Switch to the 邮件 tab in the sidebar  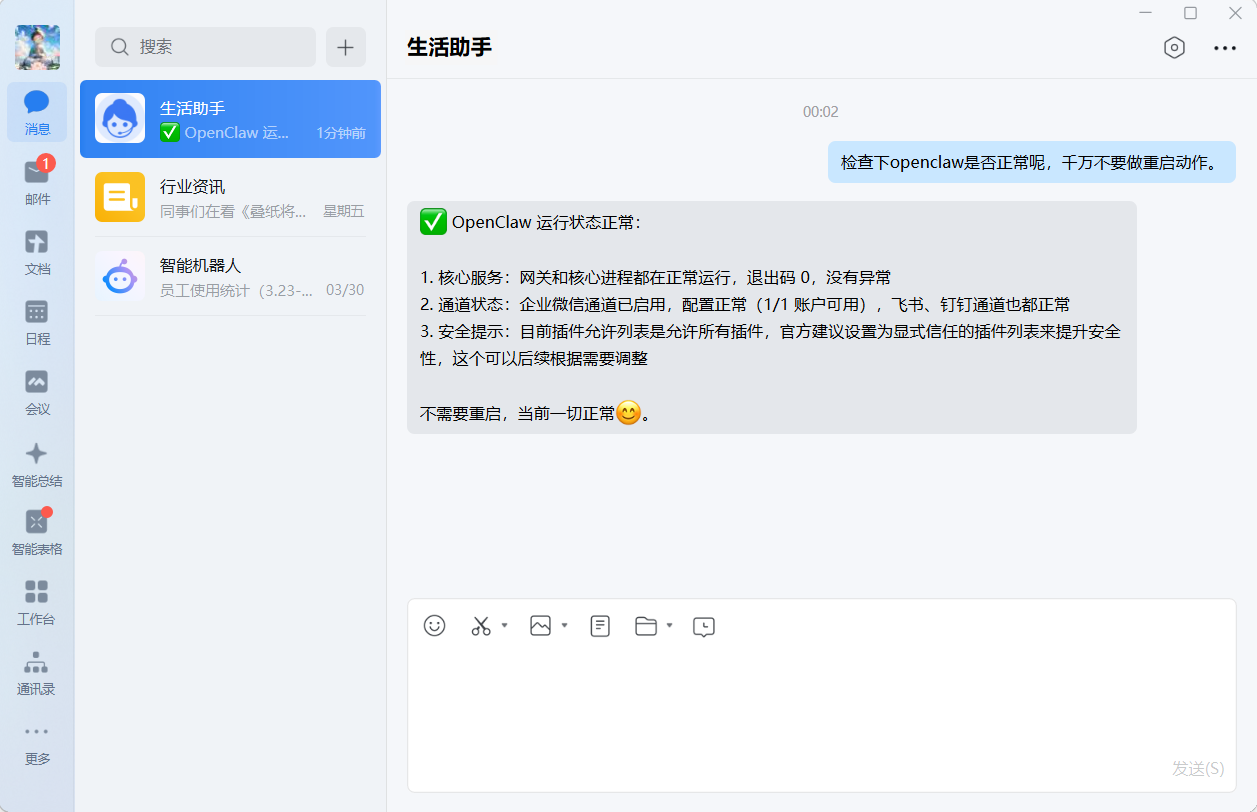(x=37, y=182)
